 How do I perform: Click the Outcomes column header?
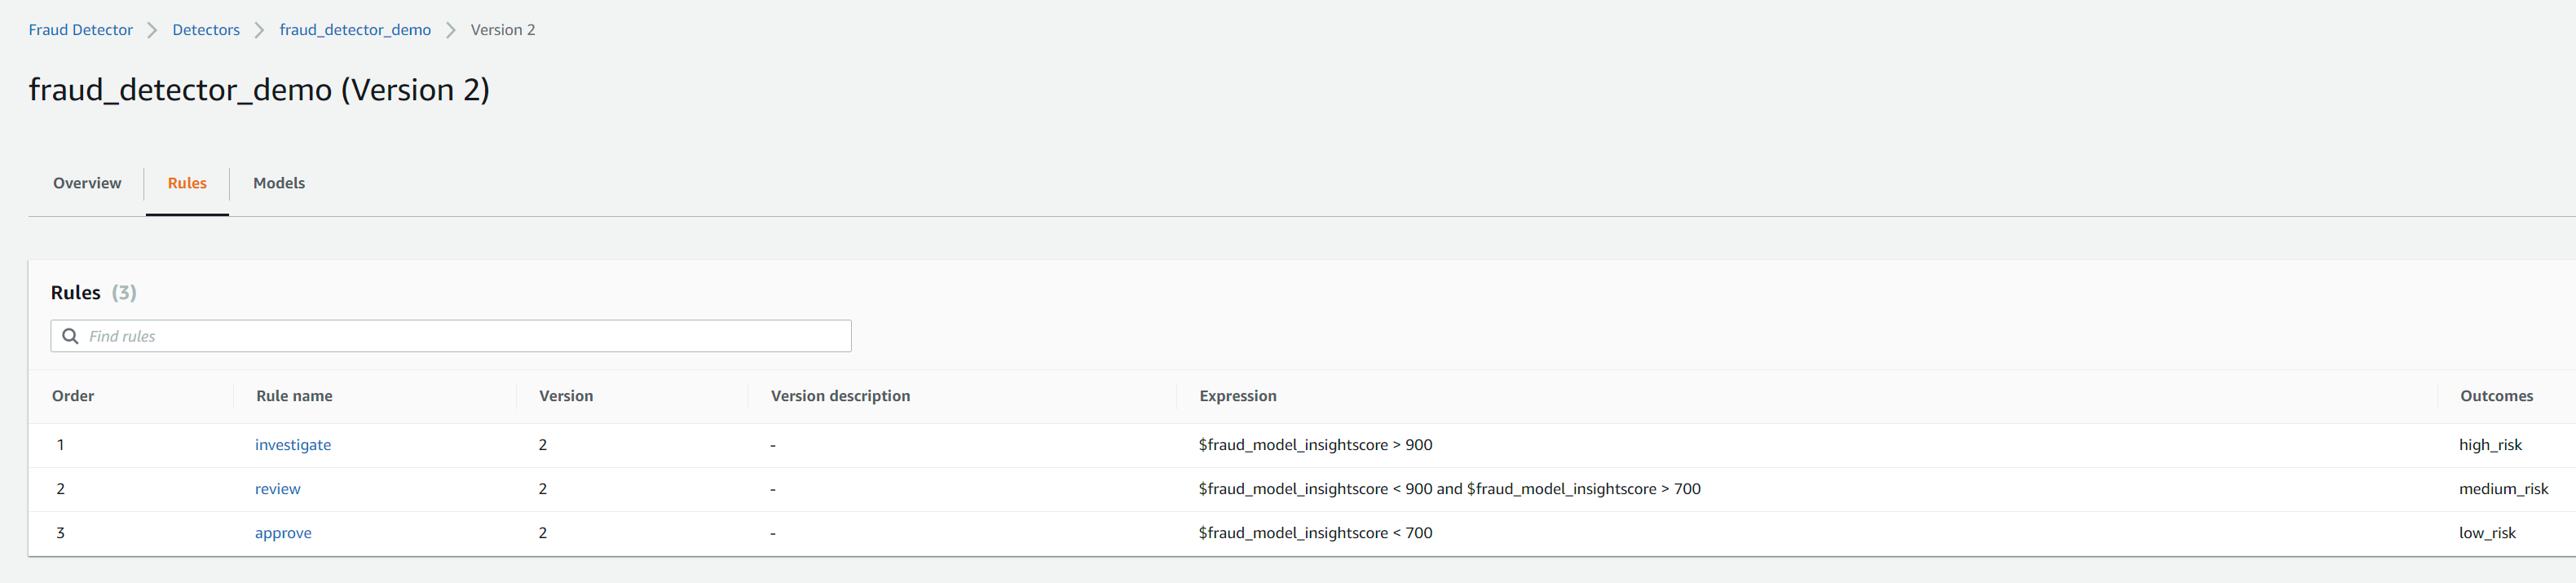click(2496, 396)
